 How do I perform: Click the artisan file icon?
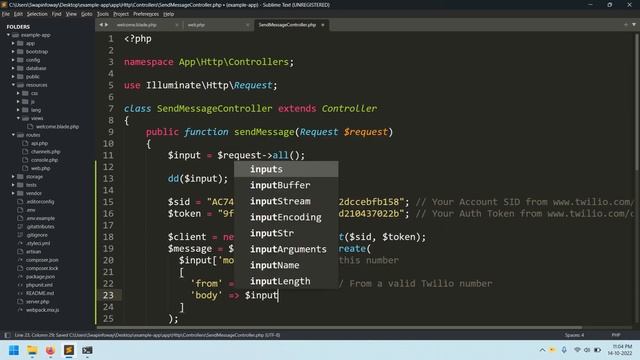(x=20, y=251)
